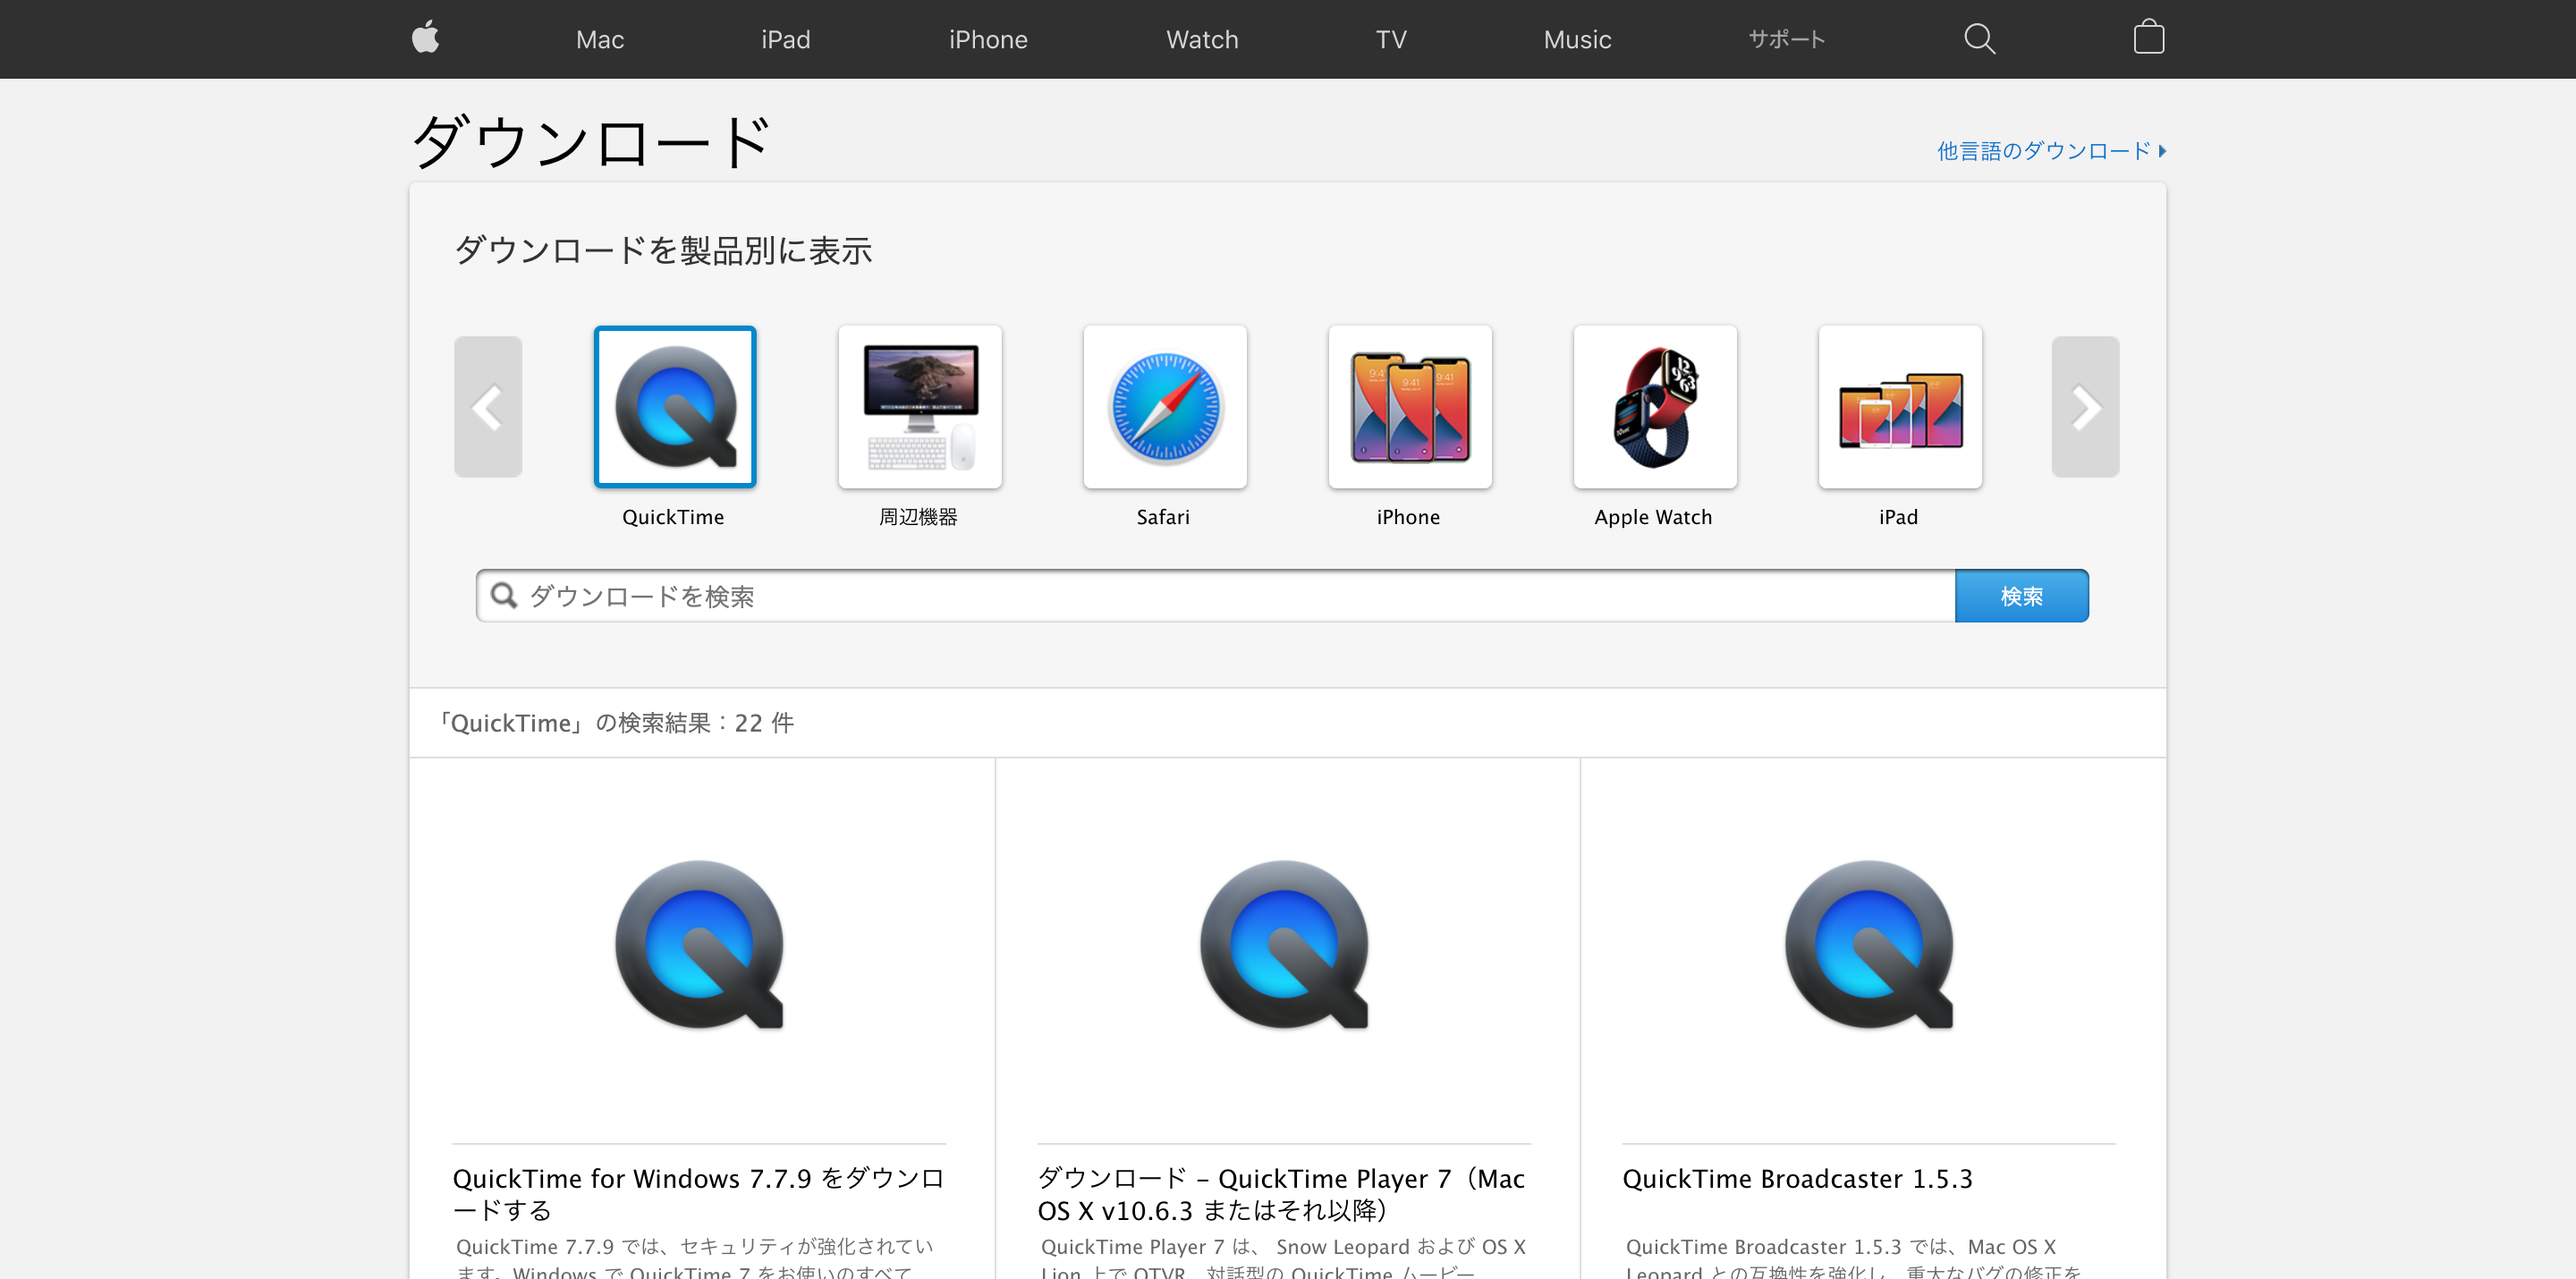Image resolution: width=2576 pixels, height=1279 pixels.
Task: Click the Safari label under its tile
Action: pos(1163,517)
